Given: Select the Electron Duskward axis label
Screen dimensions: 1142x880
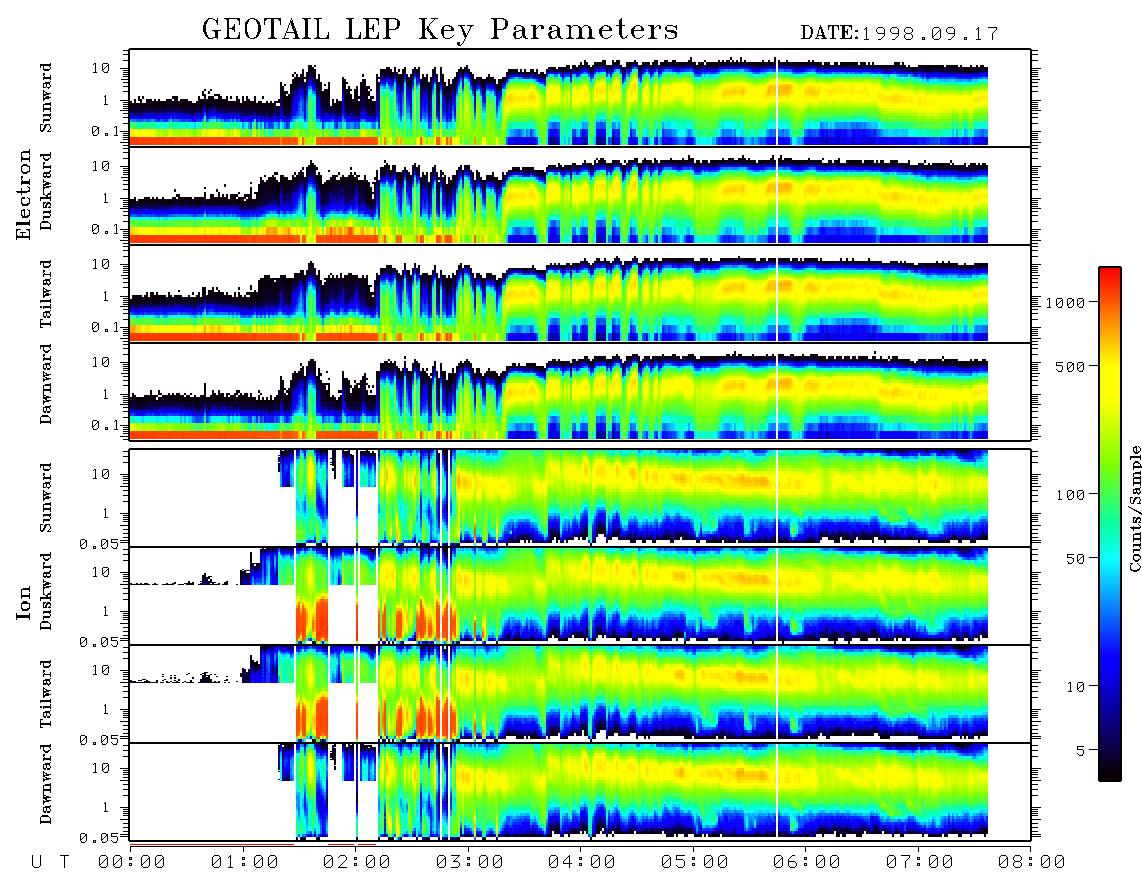Looking at the screenshot, I should (45, 191).
